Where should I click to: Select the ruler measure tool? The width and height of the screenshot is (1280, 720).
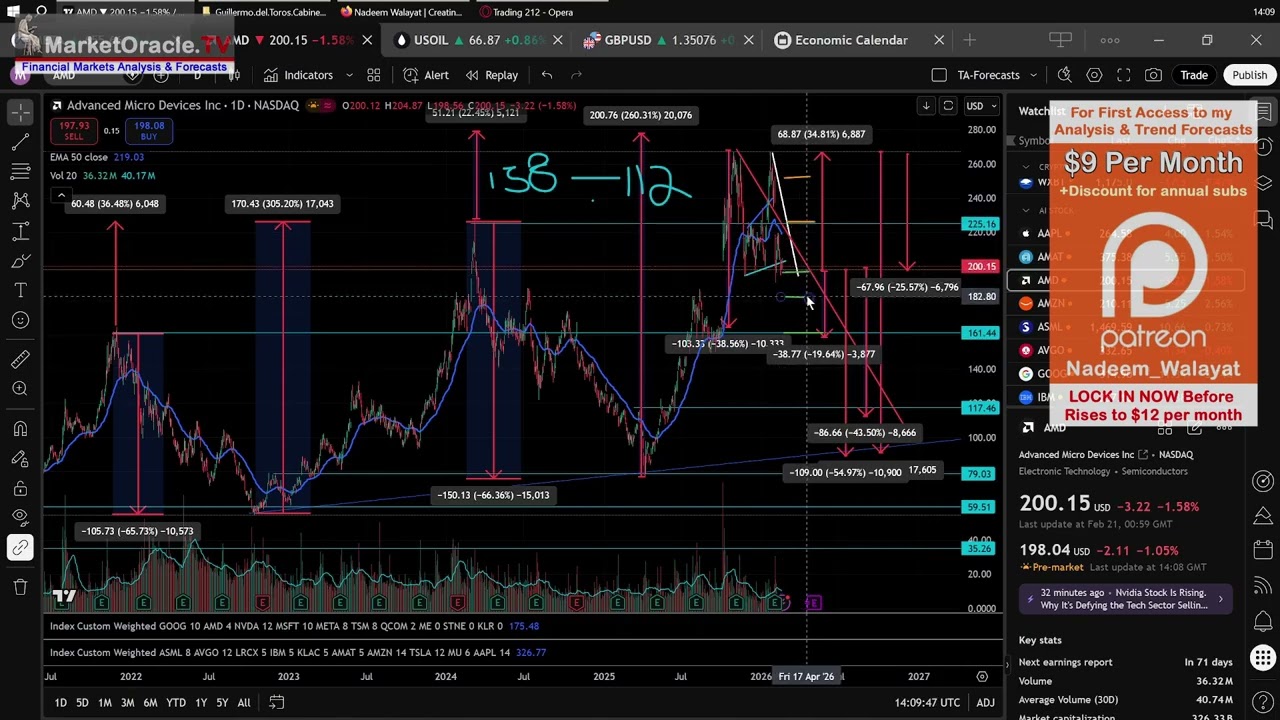click(20, 359)
